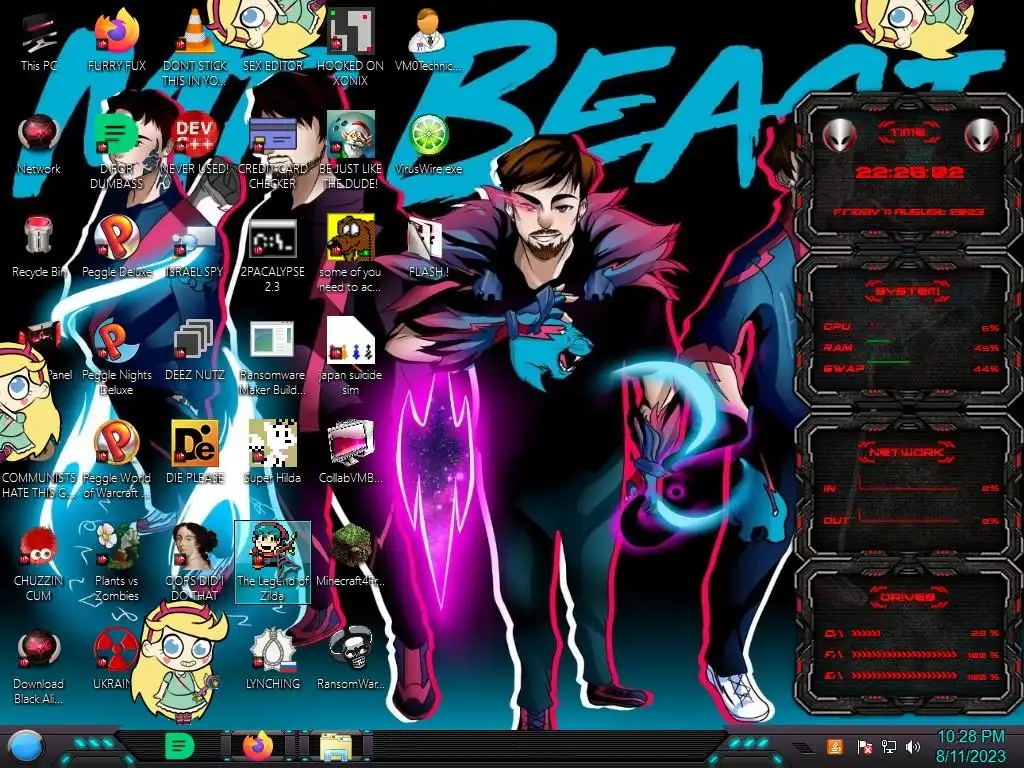The image size is (1024, 768).
Task: Open the RansomWar... skull icon
Action: pos(351,657)
